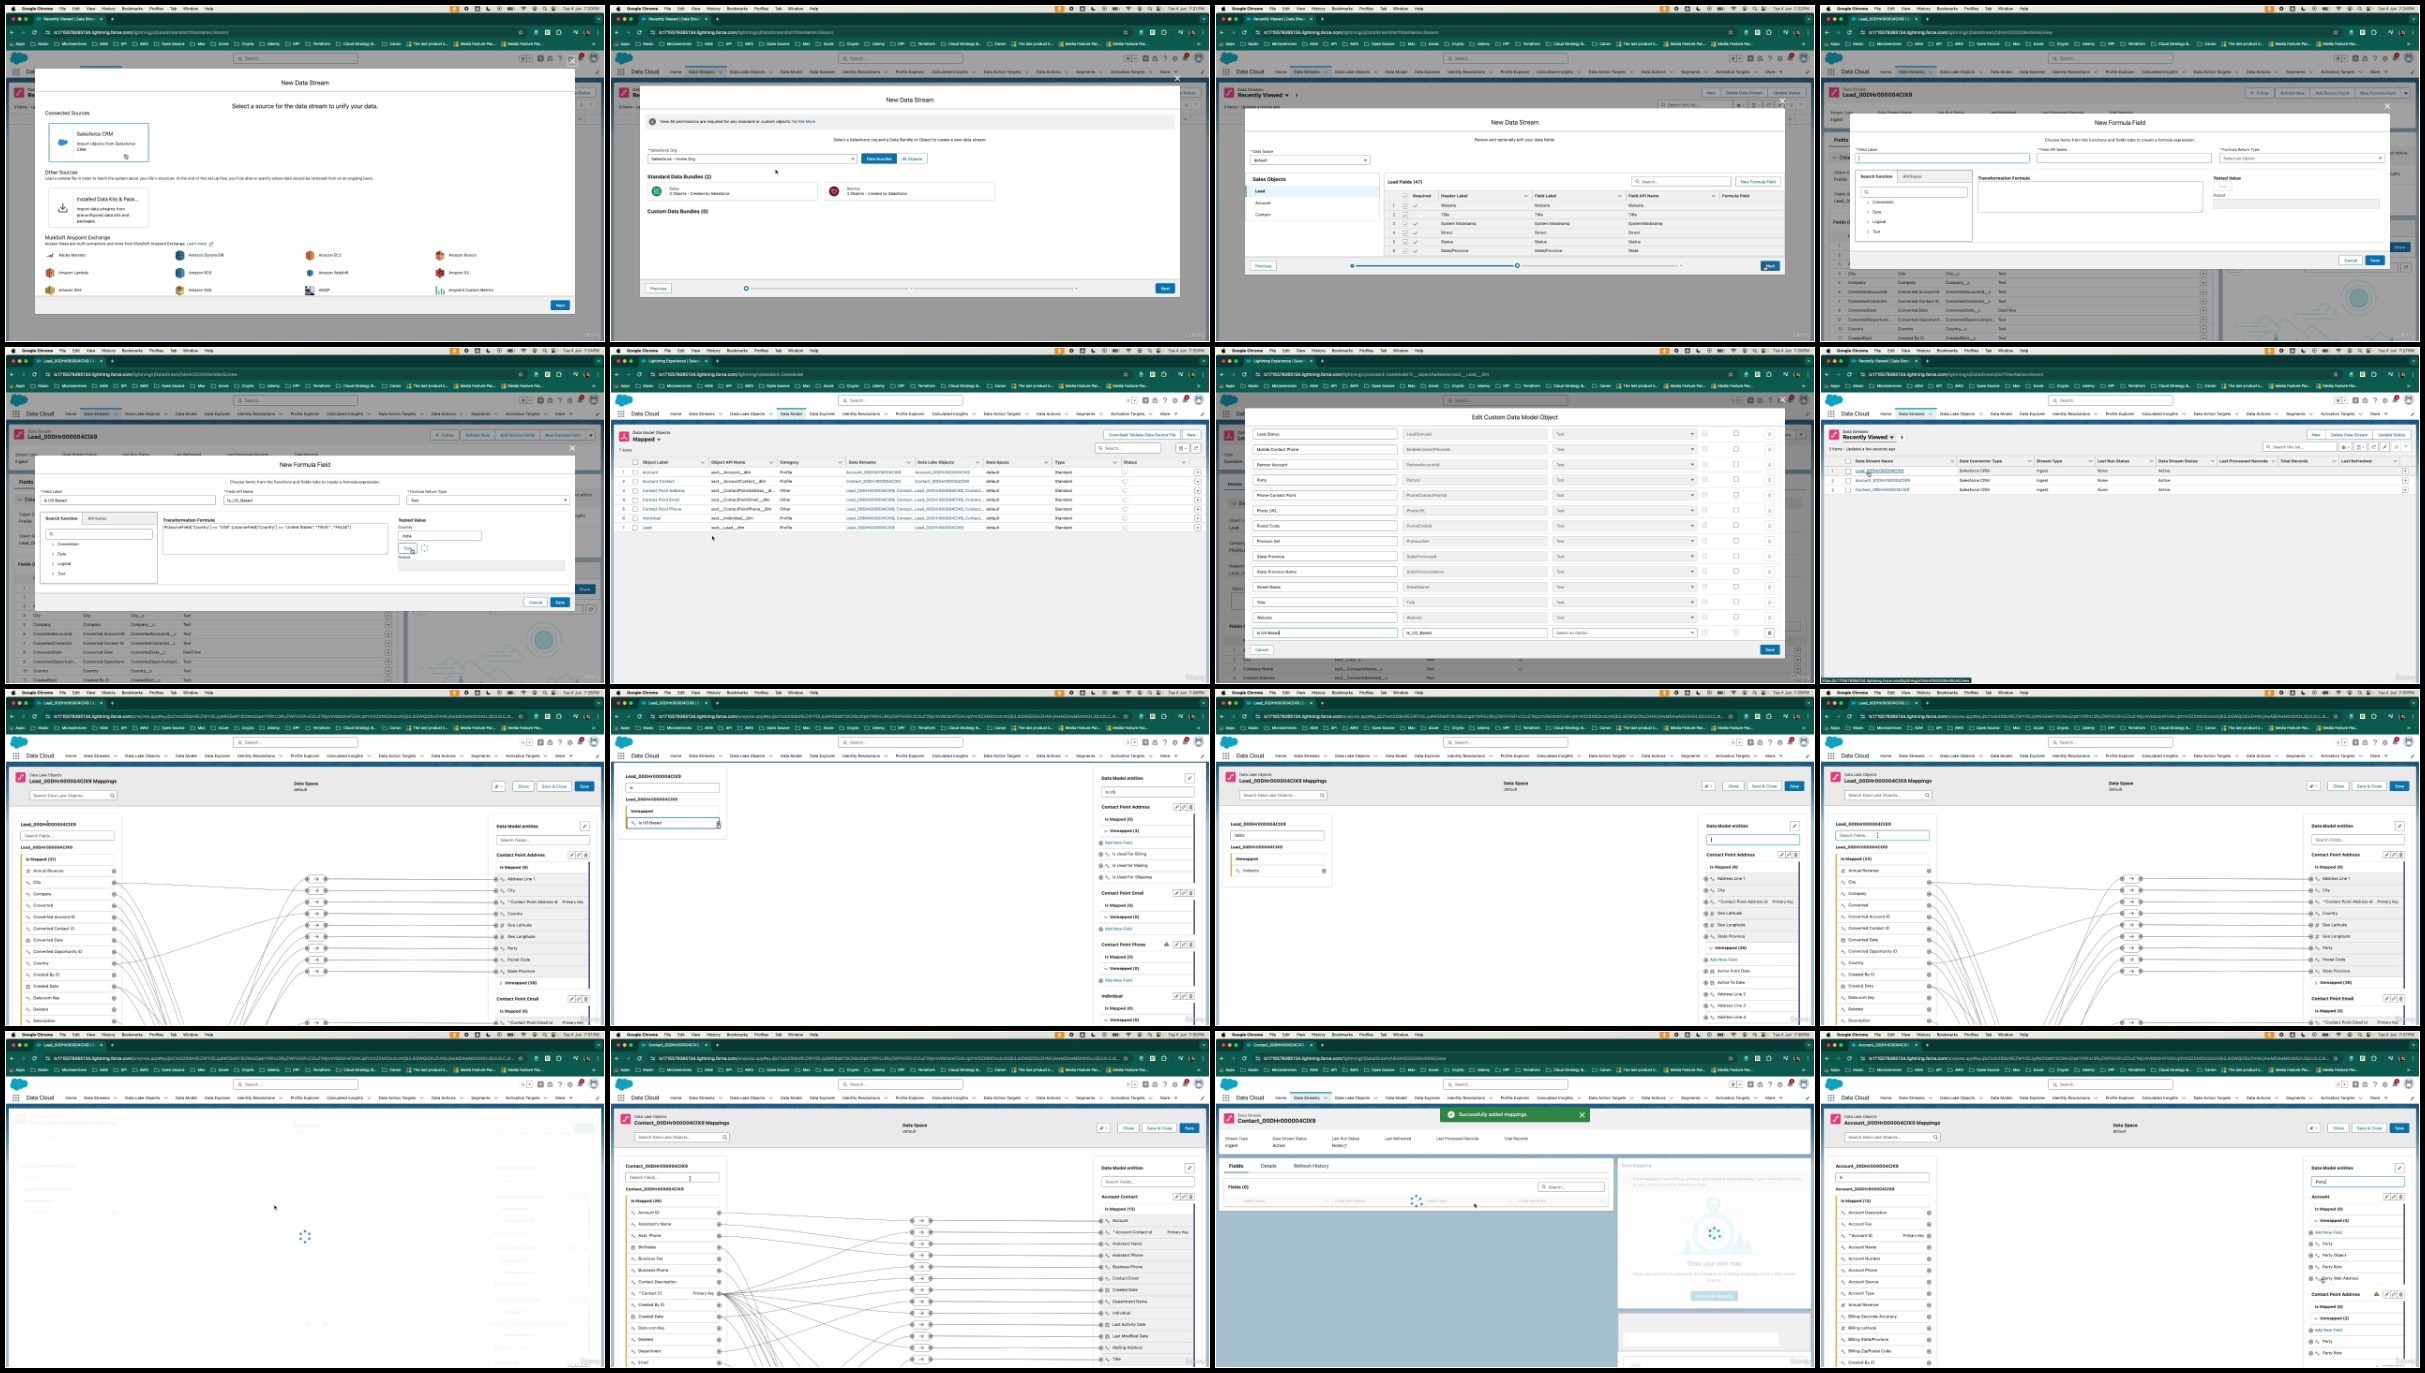
Task: Click New Formula Field in the Lead Fields panel
Action: pyautogui.click(x=1757, y=182)
